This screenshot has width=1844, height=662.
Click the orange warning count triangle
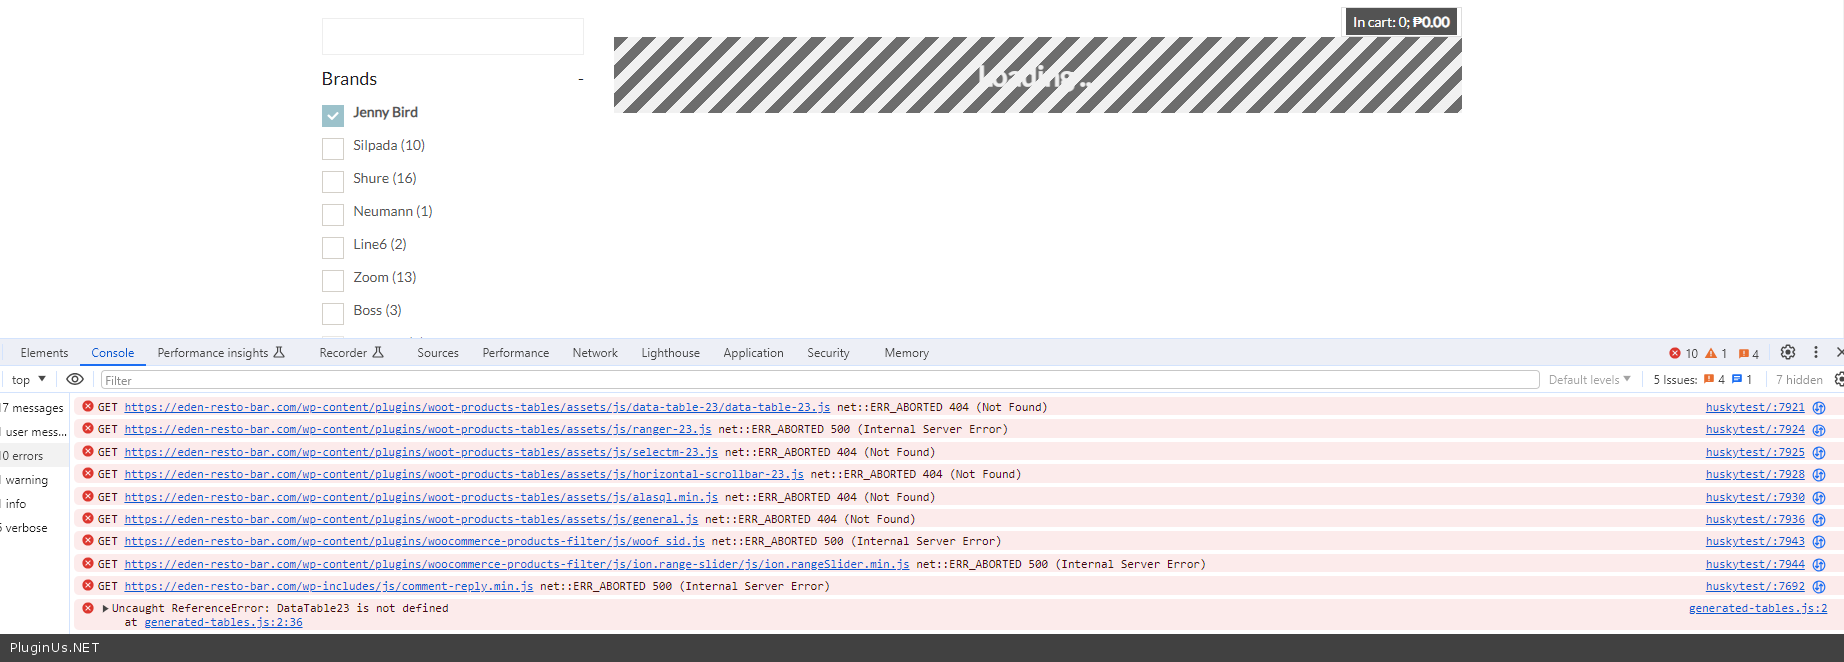tap(1711, 353)
